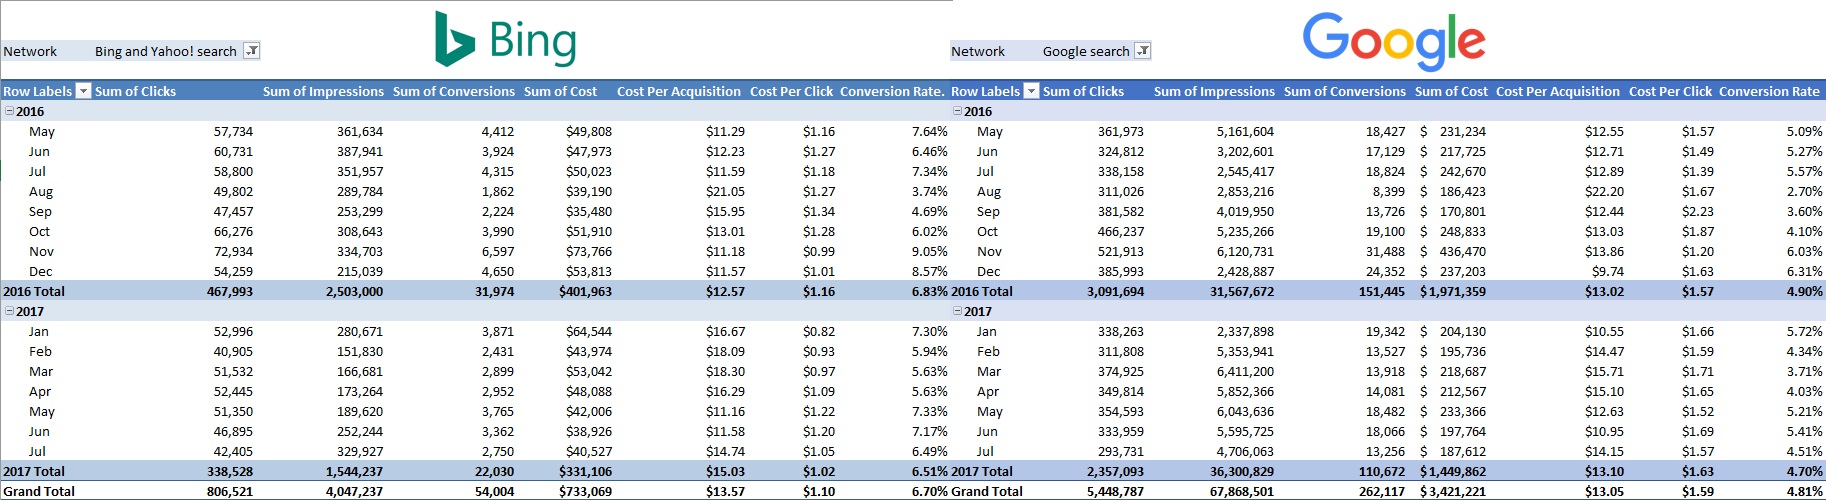
Task: Select Bing 2016 Total cost $401,963
Action: 585,291
